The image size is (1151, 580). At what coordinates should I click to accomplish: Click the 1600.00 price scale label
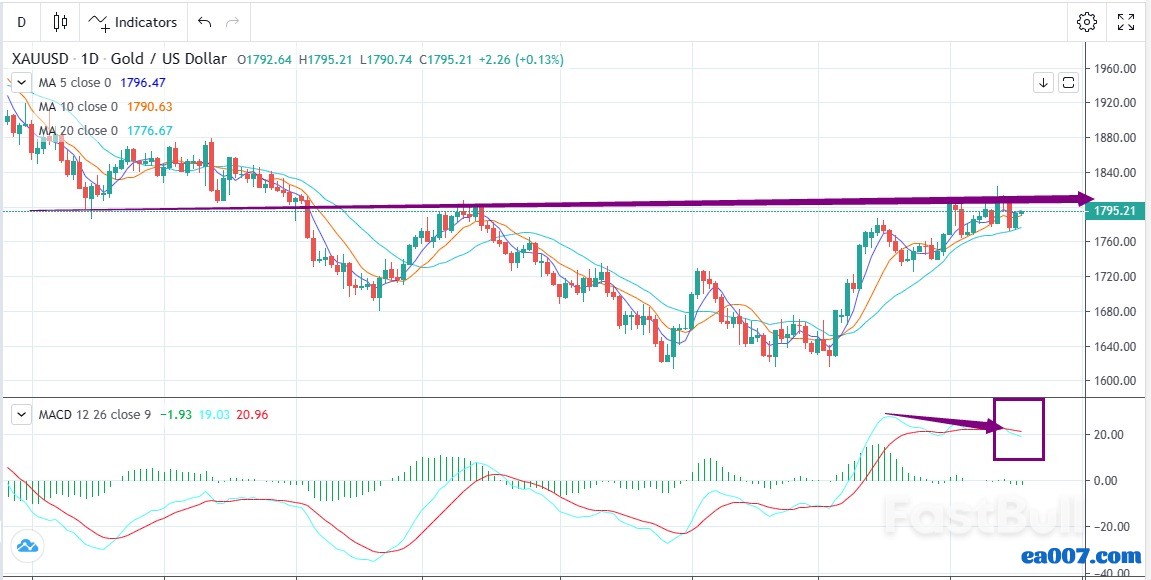(x=1115, y=381)
